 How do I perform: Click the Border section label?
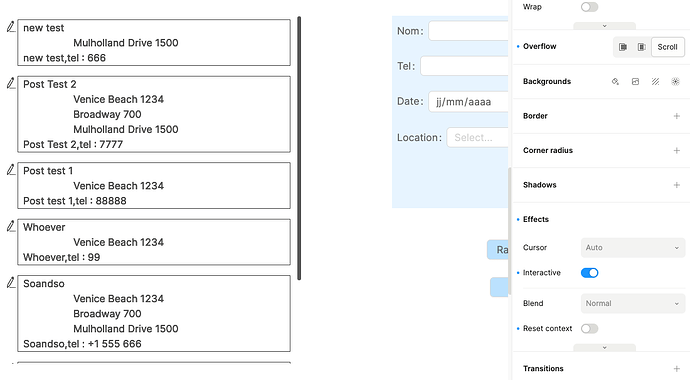[535, 116]
